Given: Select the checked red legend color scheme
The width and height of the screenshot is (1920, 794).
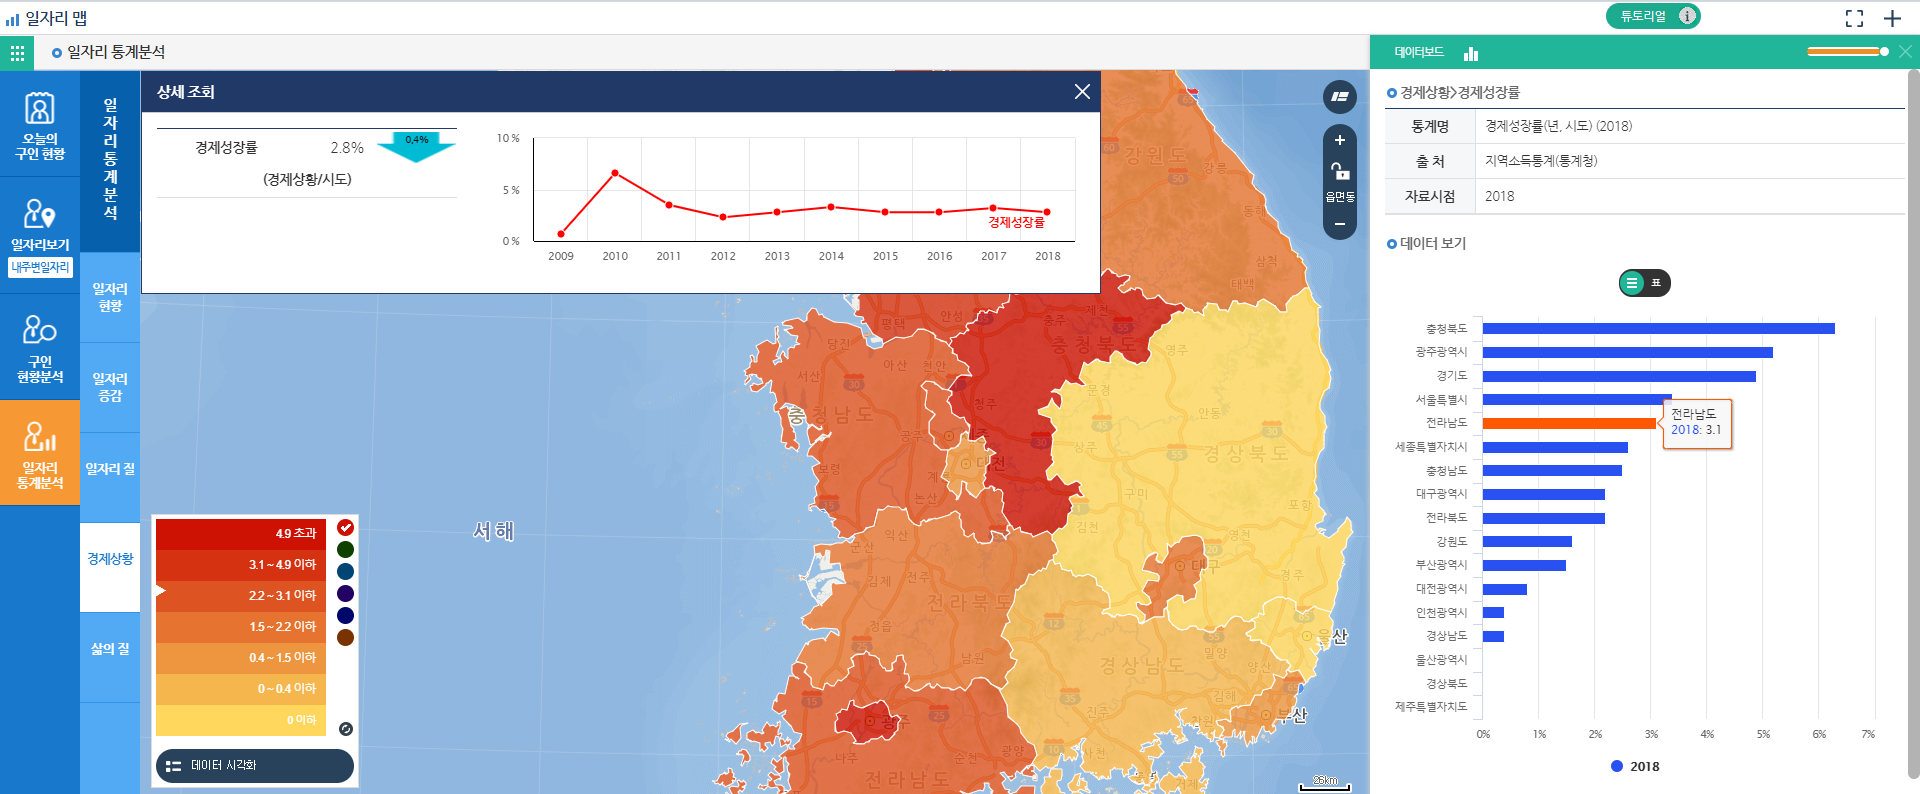Looking at the screenshot, I should point(345,527).
